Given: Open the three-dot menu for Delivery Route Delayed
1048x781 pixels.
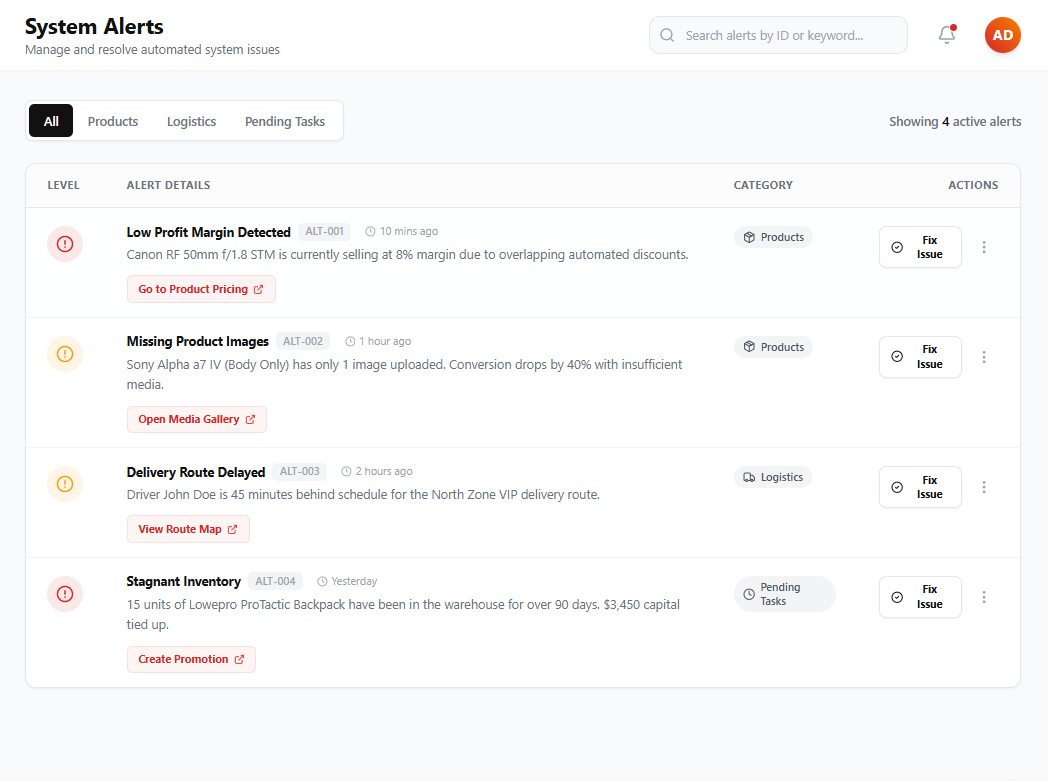Looking at the screenshot, I should pos(984,487).
